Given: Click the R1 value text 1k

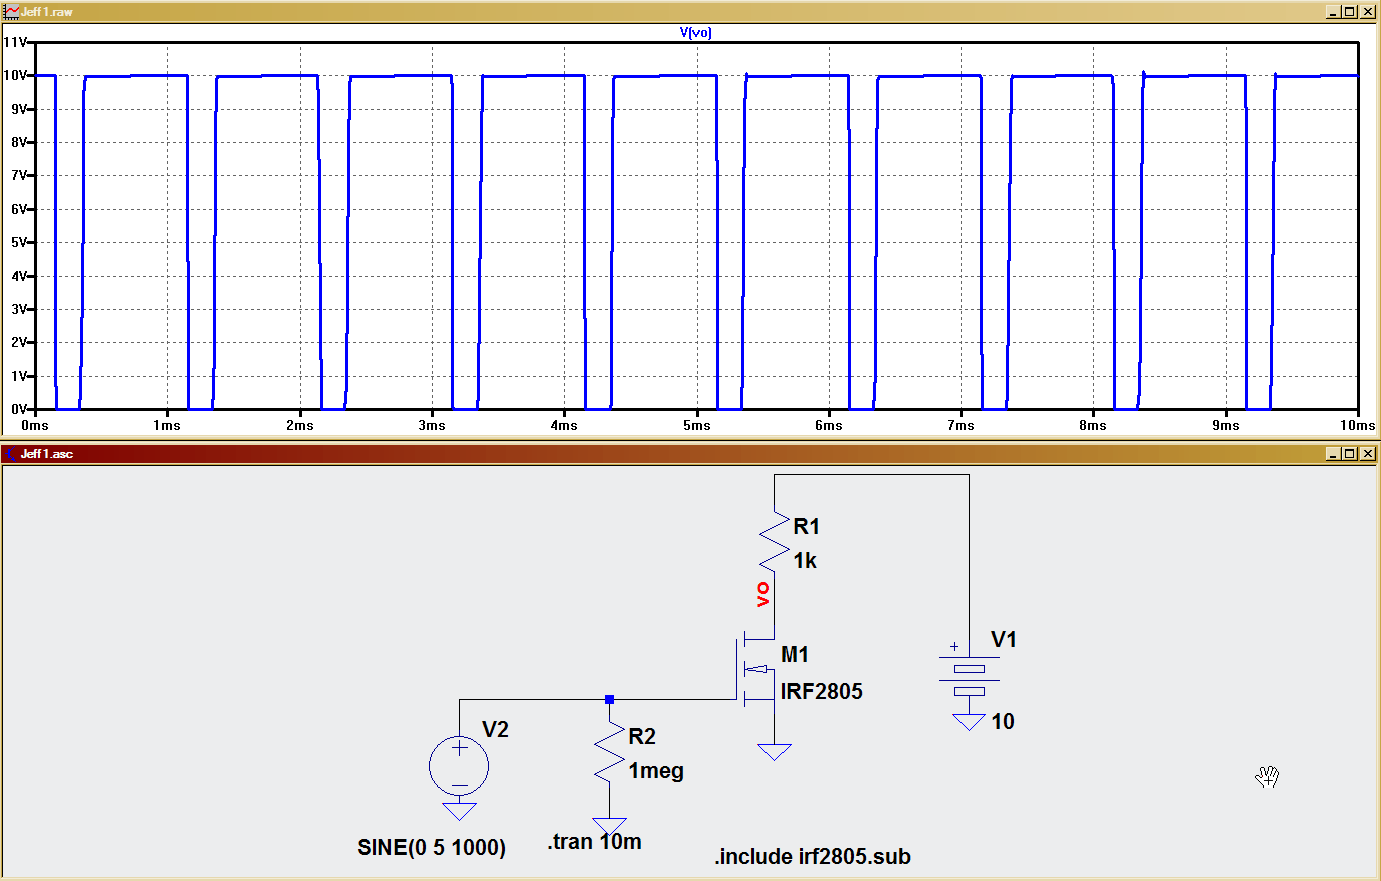Looking at the screenshot, I should point(805,561).
